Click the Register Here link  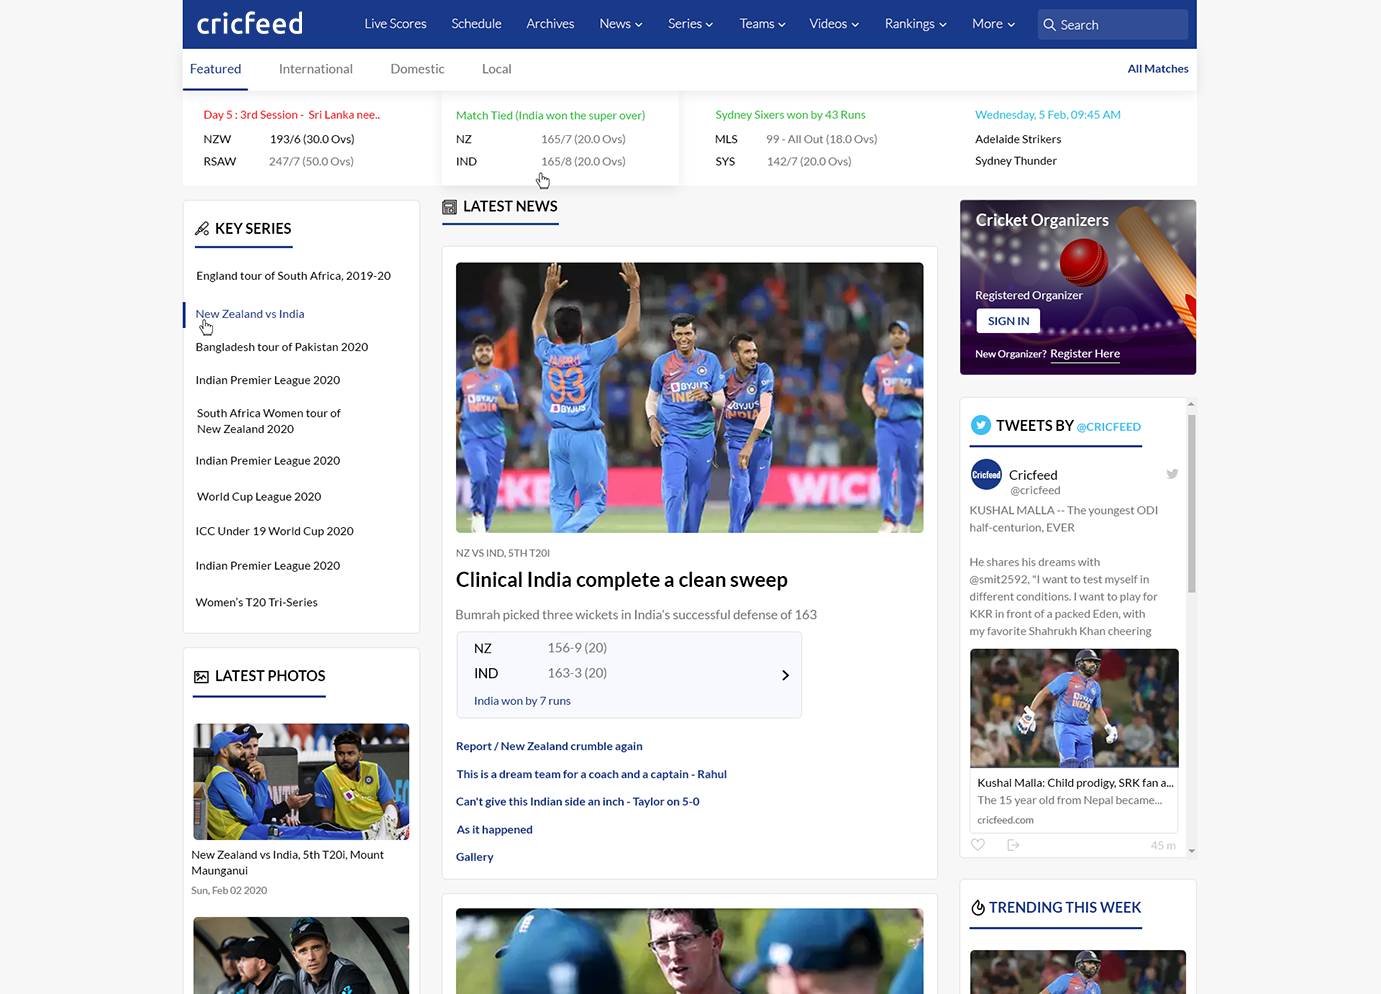click(1085, 354)
